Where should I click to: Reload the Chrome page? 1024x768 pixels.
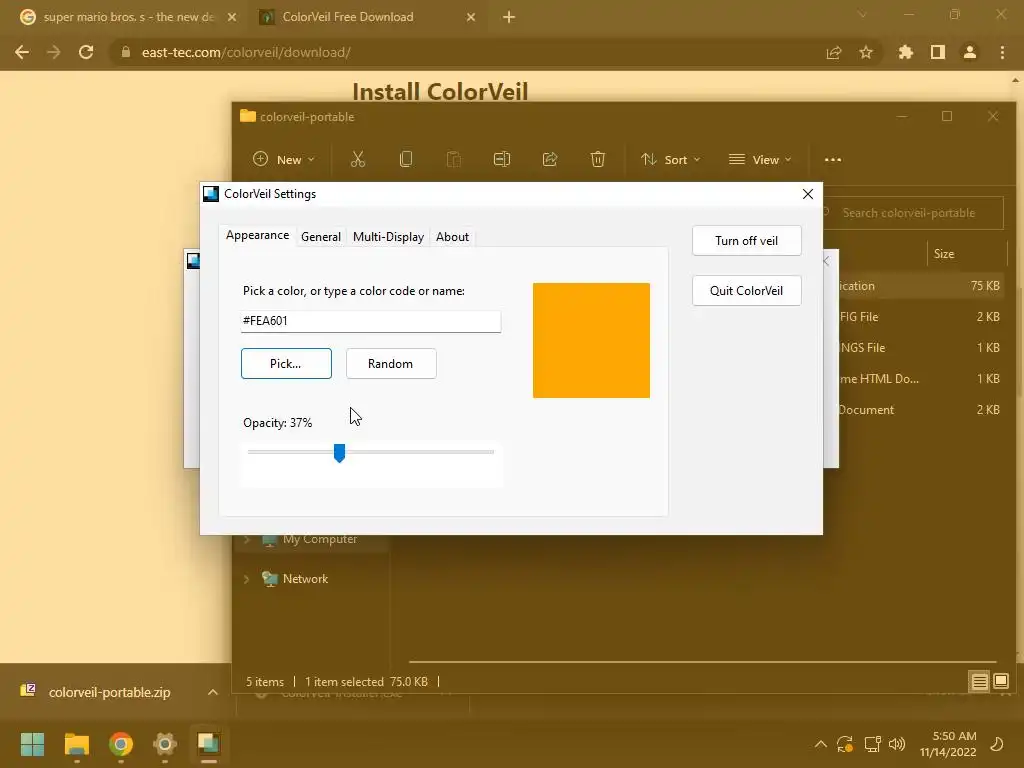point(86,52)
